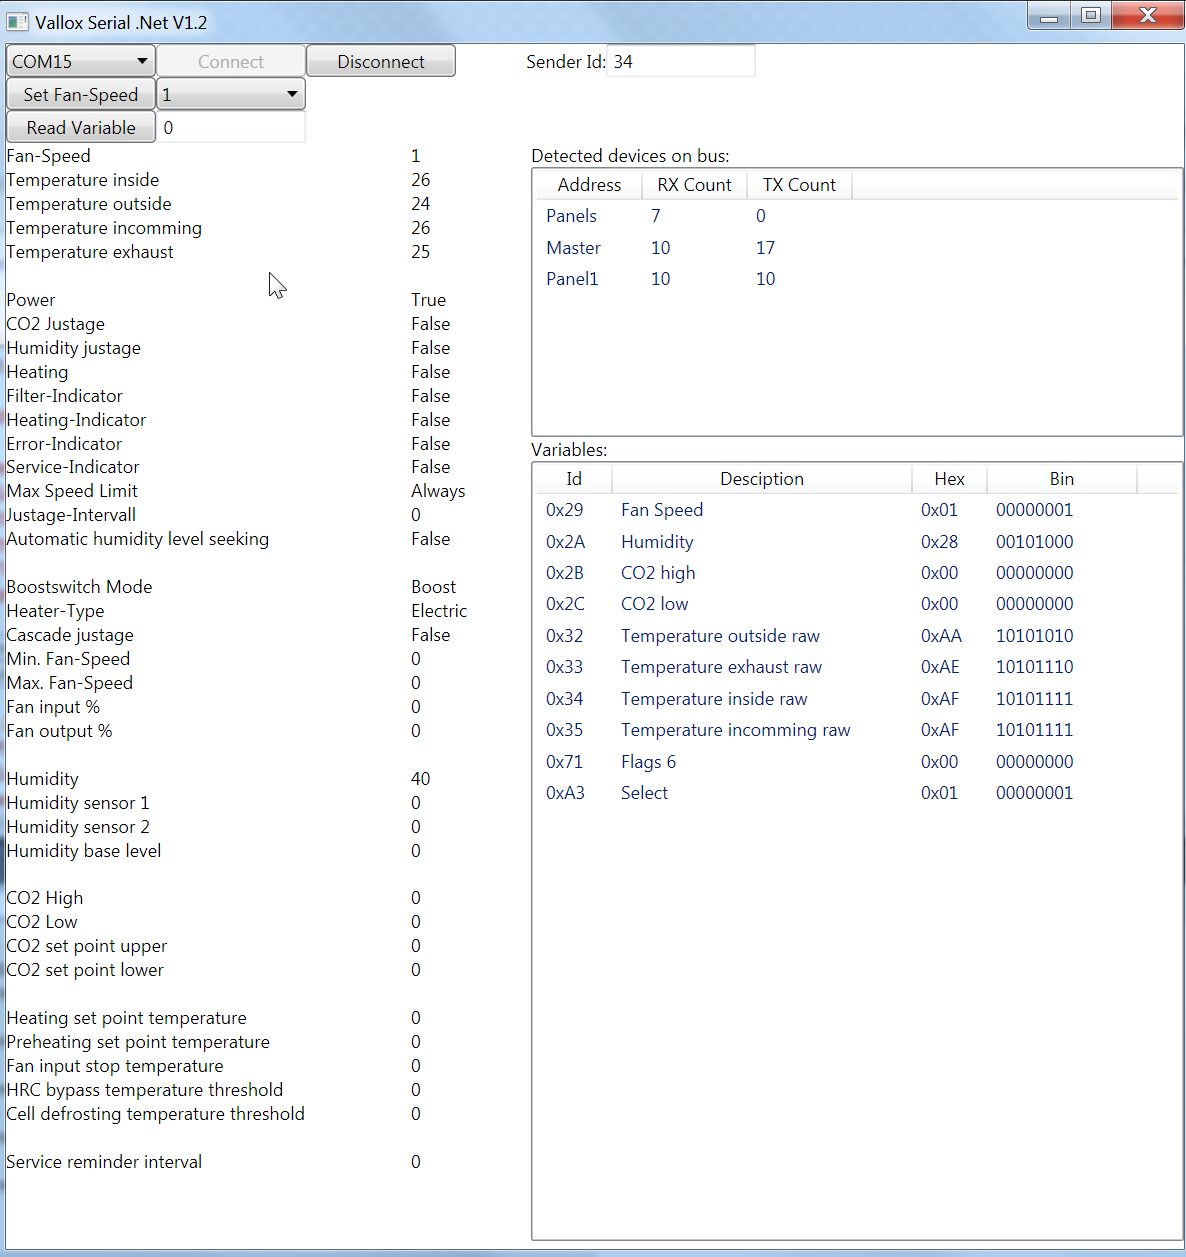Click the Boostswitch Mode label
The width and height of the screenshot is (1186, 1257).
(x=79, y=587)
